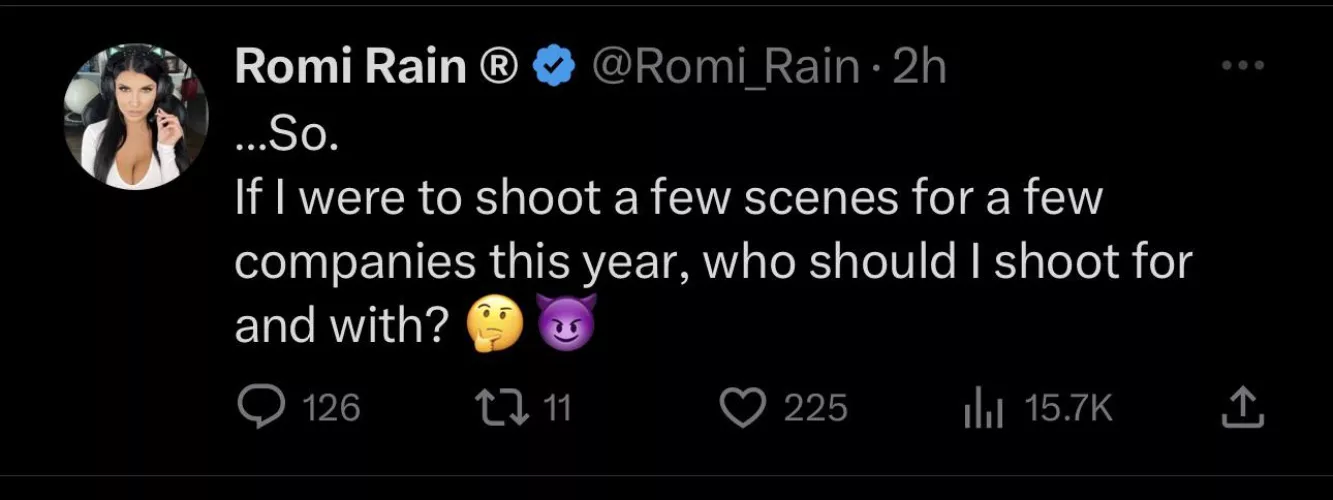Like the tweet with the heart icon
1333x500 pixels.
[741, 407]
